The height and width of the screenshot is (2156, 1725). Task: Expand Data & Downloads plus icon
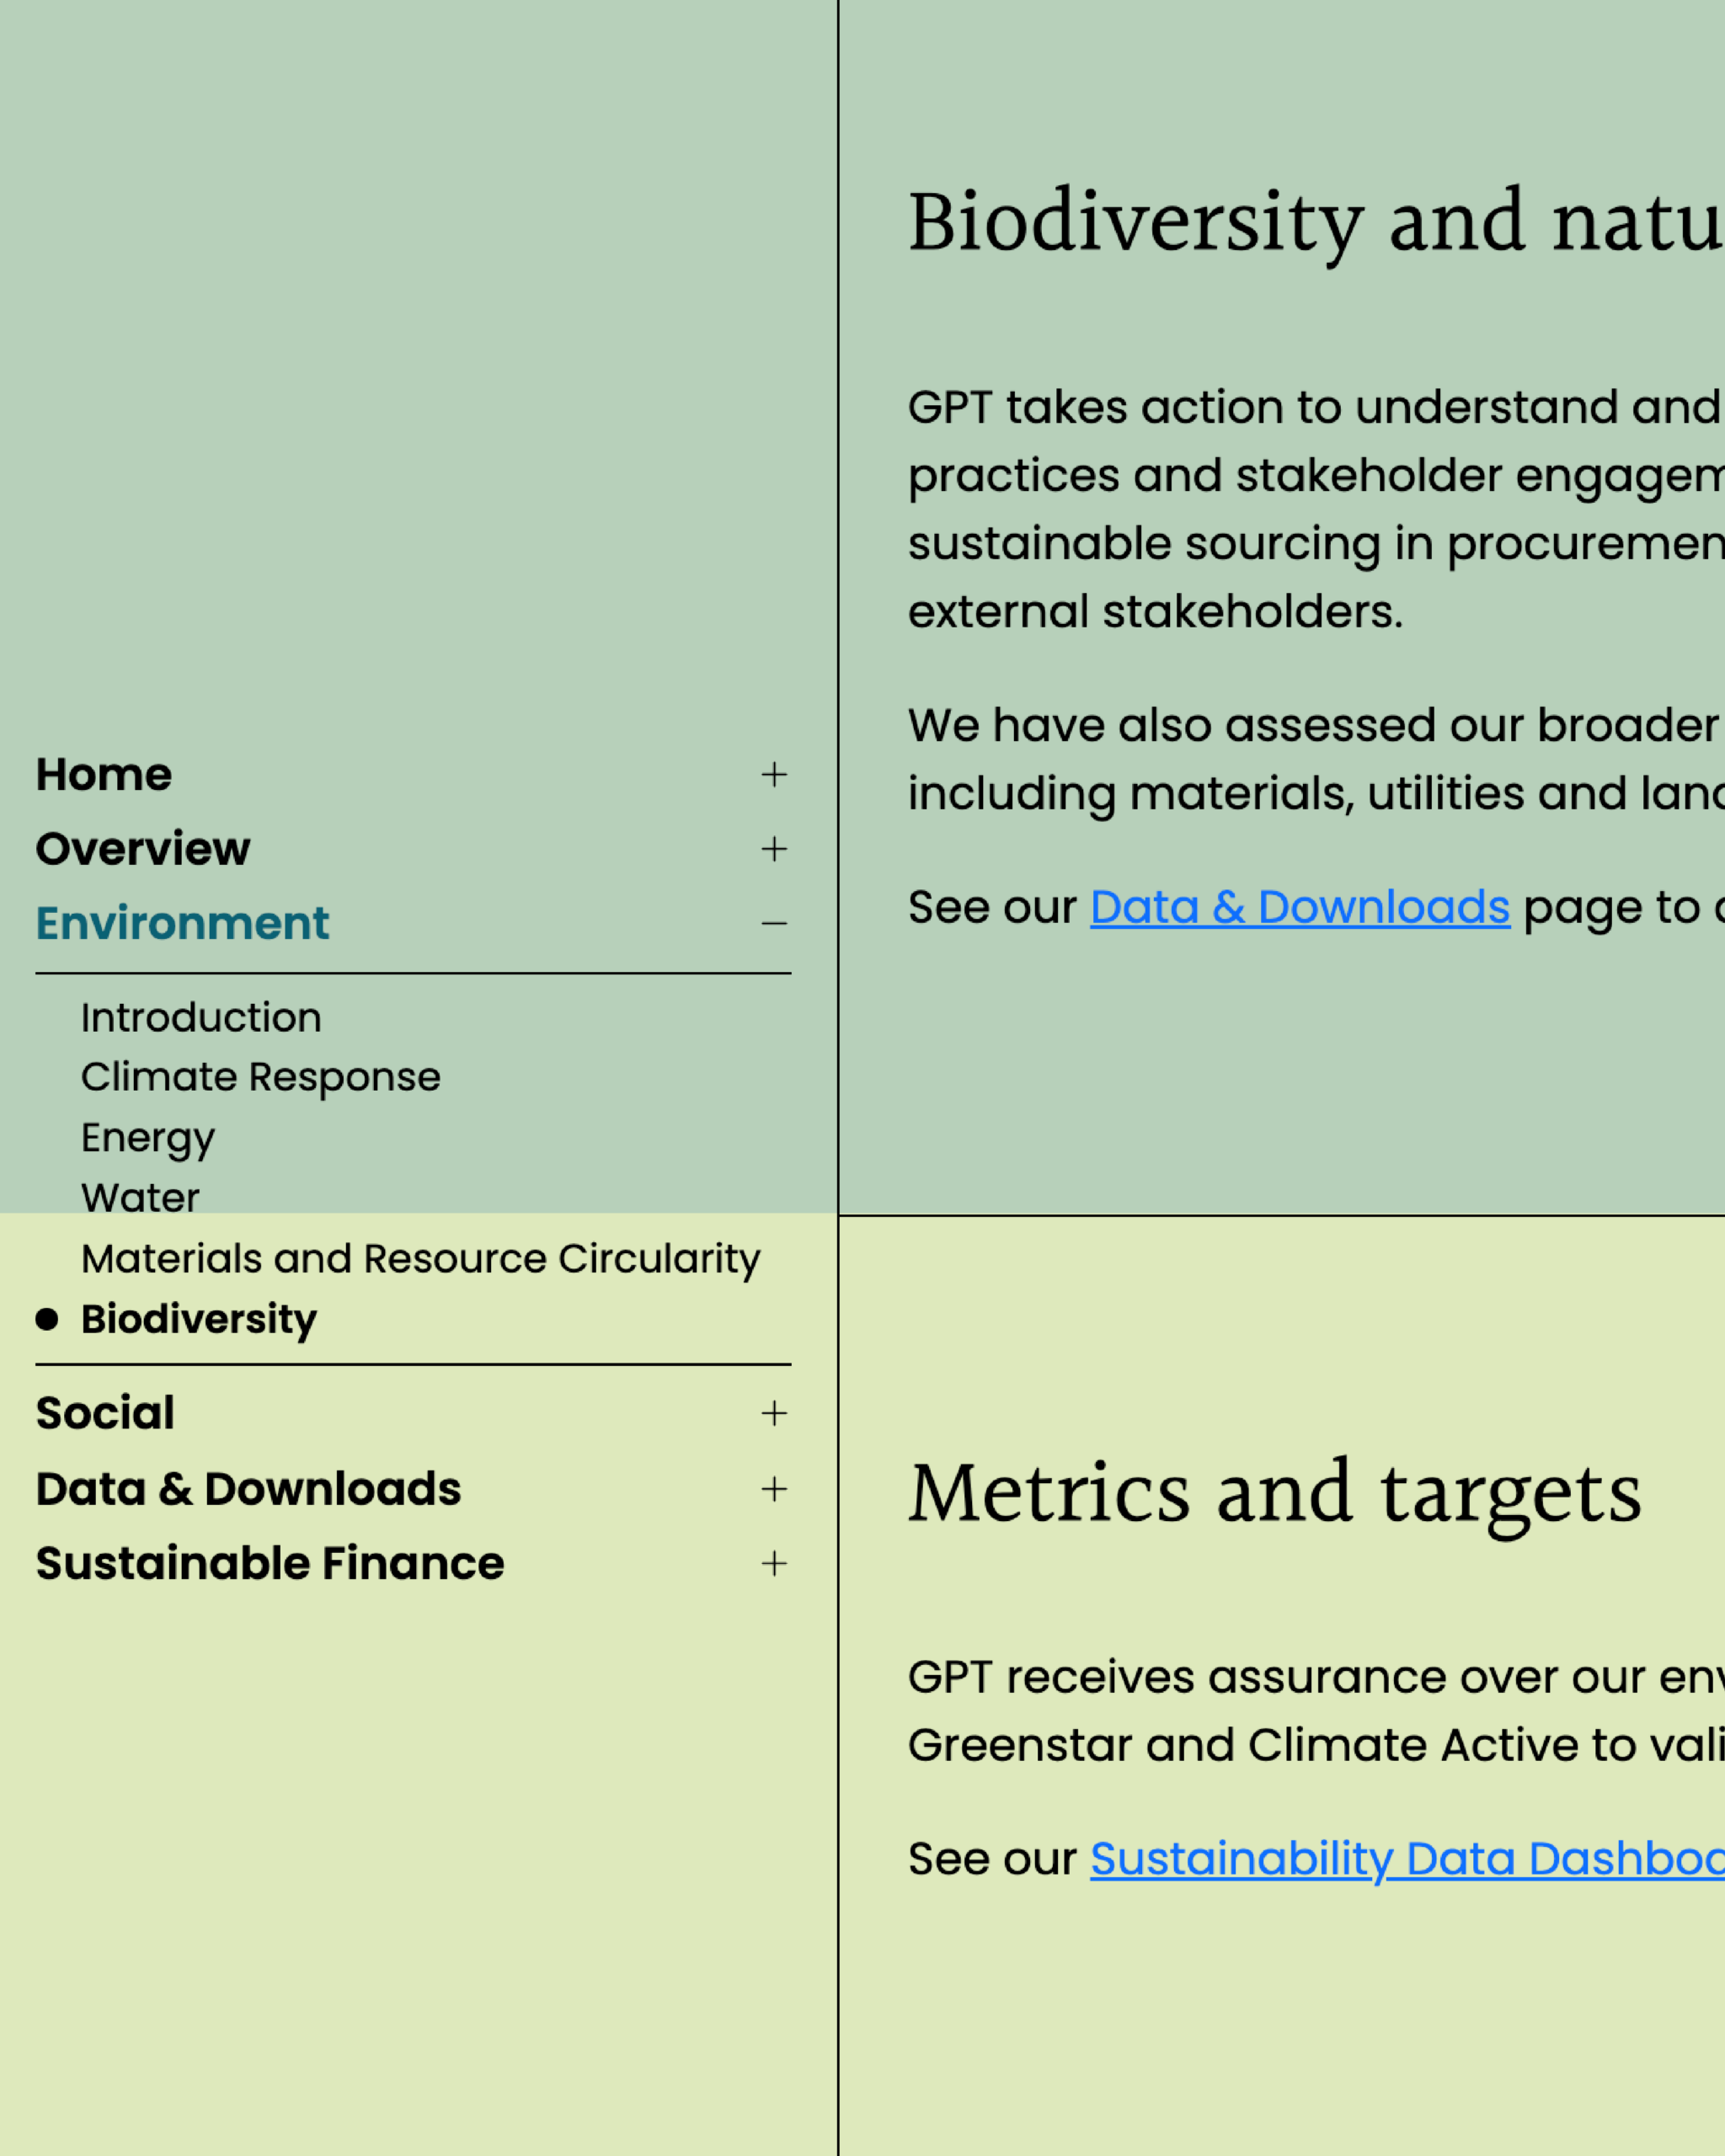pyautogui.click(x=774, y=1489)
